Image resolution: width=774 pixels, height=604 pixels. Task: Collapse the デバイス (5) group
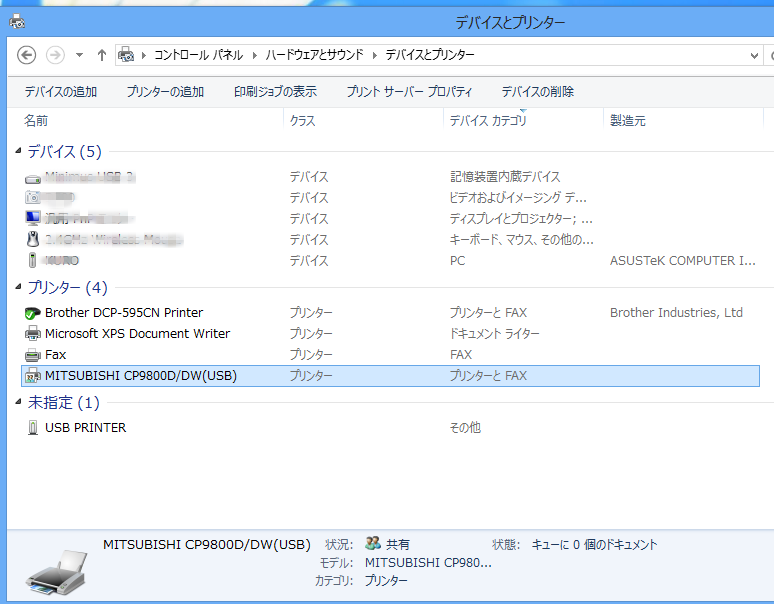18,151
